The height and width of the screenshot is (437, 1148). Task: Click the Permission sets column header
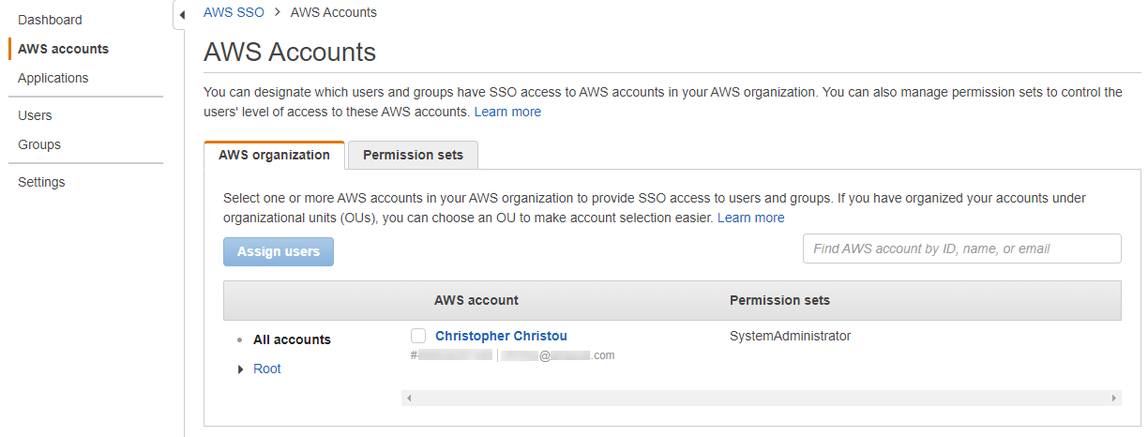click(780, 300)
